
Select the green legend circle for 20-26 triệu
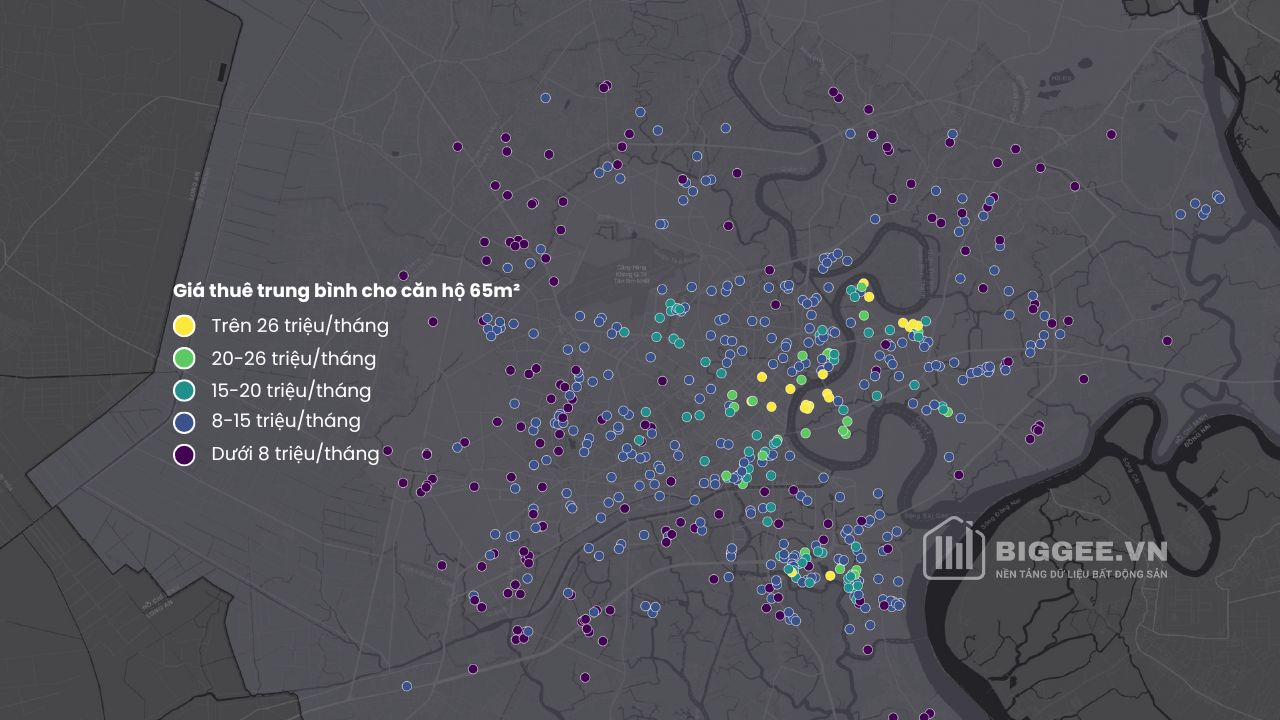pos(184,357)
